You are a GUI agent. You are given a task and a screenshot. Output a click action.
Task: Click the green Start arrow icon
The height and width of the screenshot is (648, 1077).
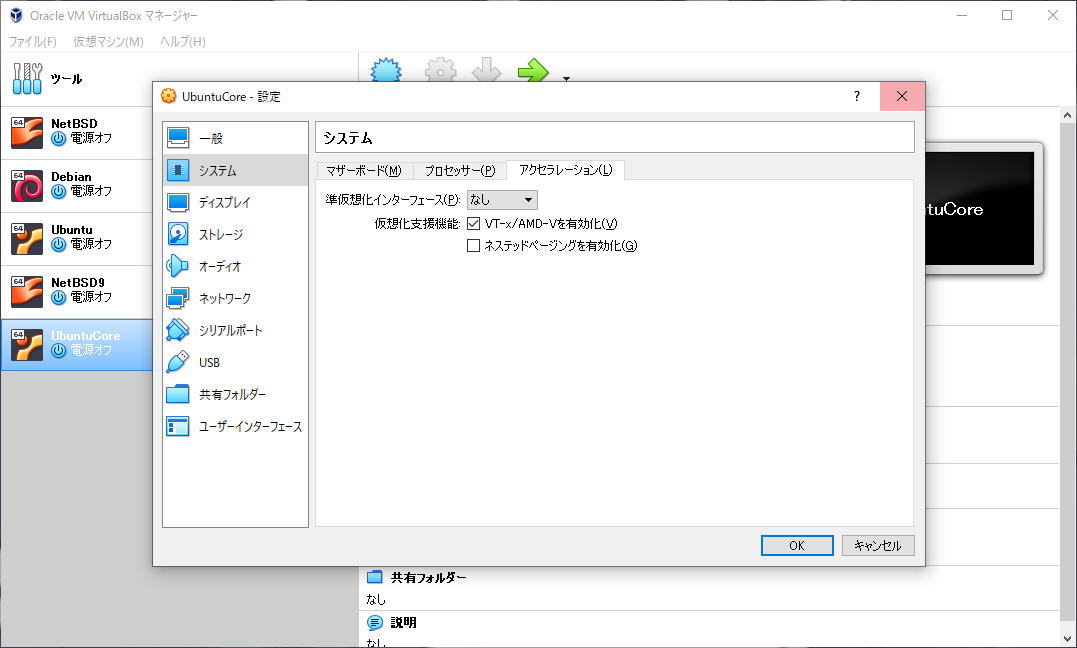click(x=533, y=70)
